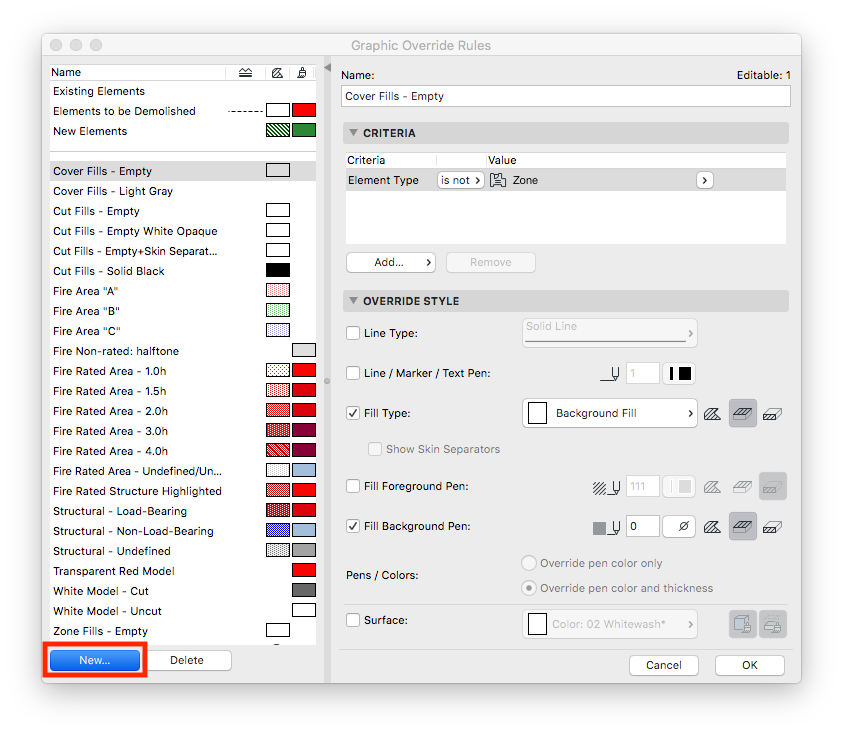Click the Name column header
This screenshot has height=733, width=843.
[x=138, y=73]
